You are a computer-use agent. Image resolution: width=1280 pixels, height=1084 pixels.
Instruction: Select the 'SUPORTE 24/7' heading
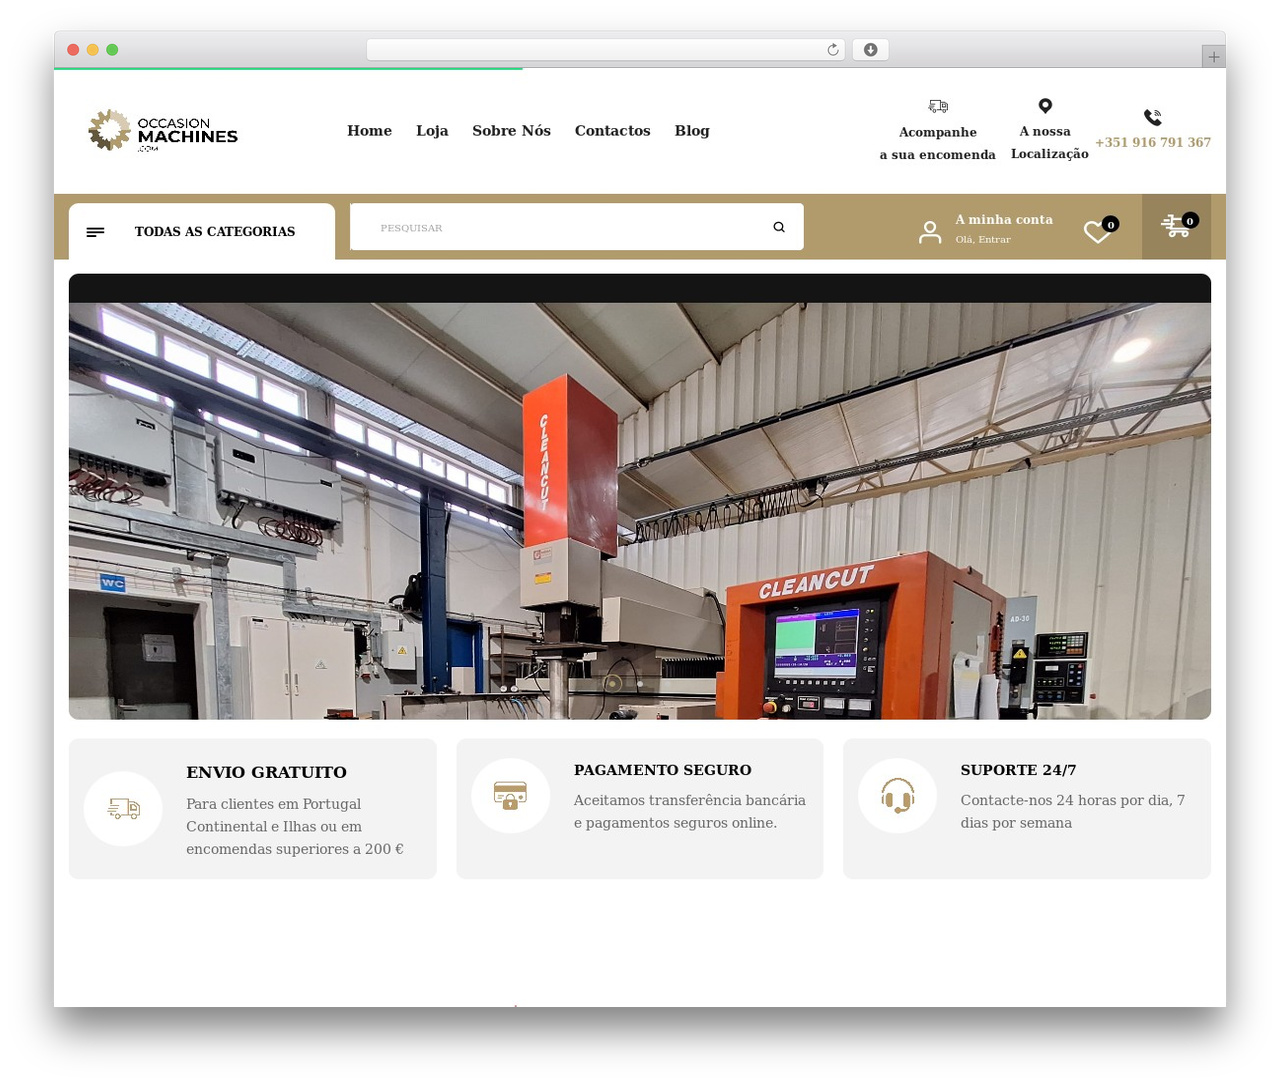[x=1018, y=770]
